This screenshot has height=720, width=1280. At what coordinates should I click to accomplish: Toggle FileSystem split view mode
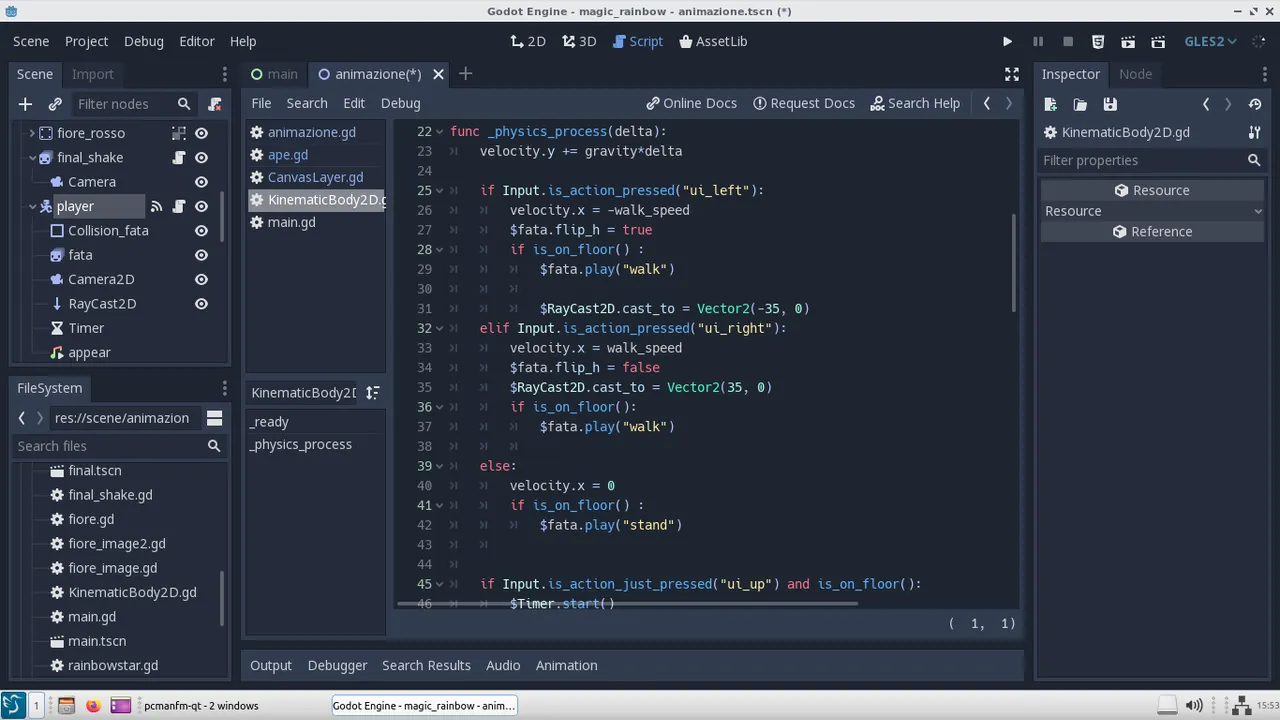coord(214,418)
